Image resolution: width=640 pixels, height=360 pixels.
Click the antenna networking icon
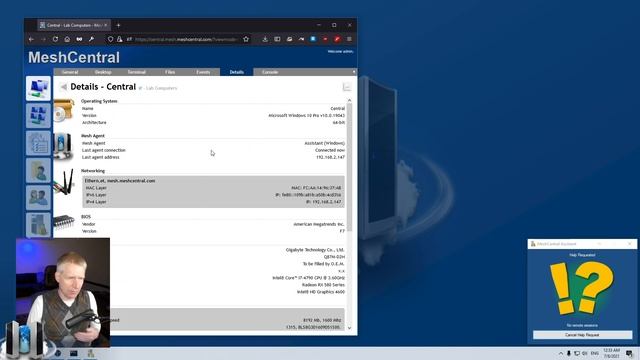[x=64, y=182]
